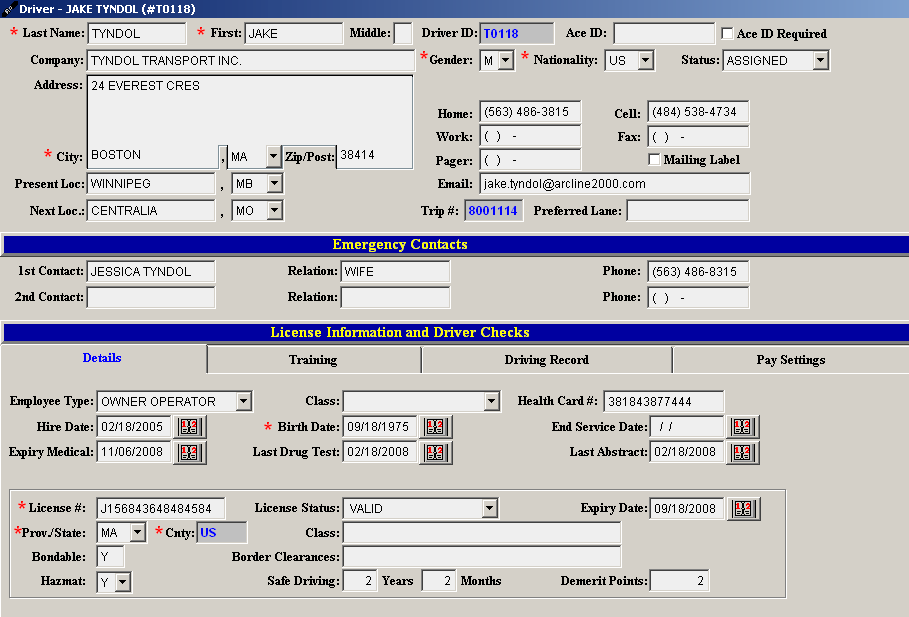Click the Cell phone field
The height and width of the screenshot is (617, 909).
click(698, 112)
